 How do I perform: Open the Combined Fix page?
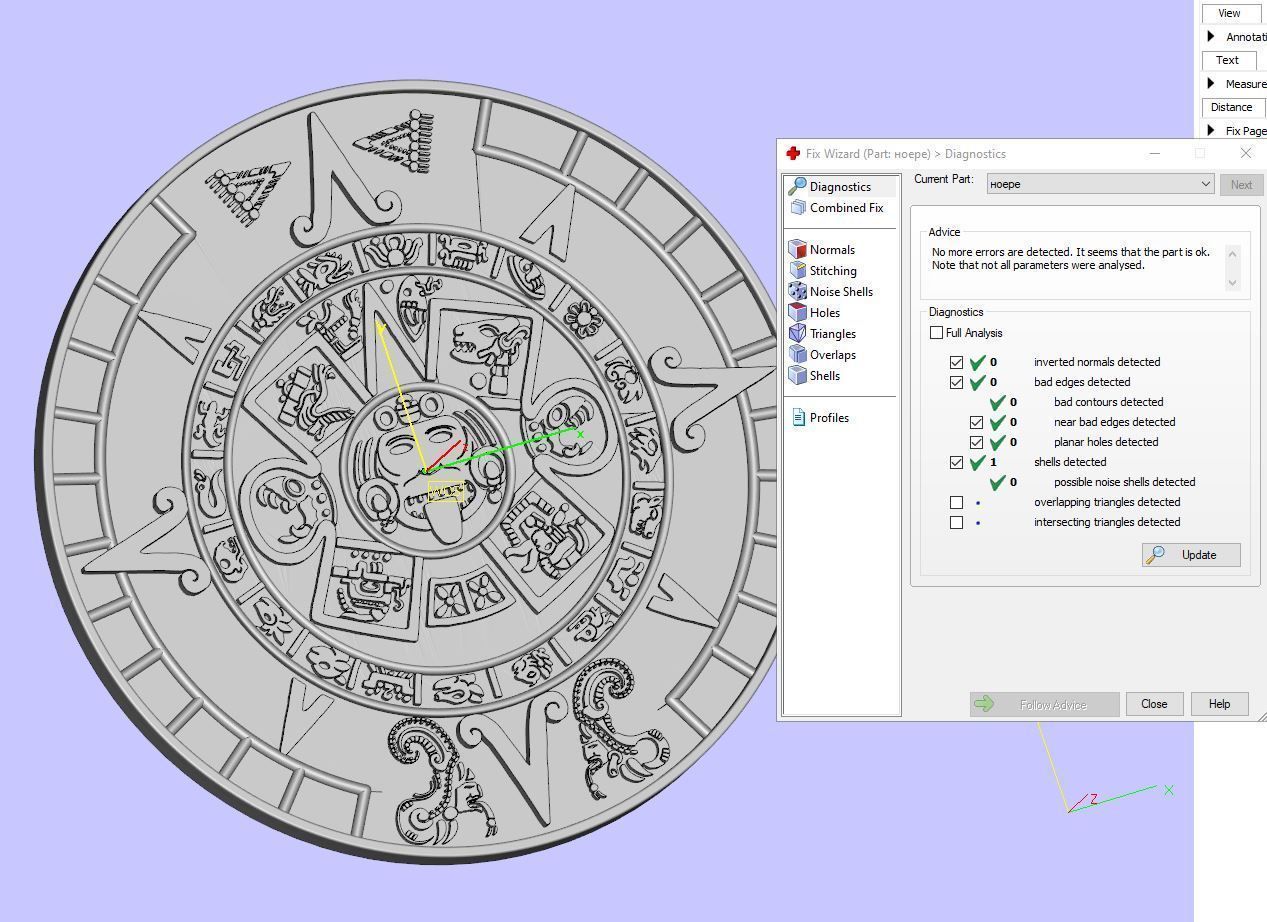[846, 208]
